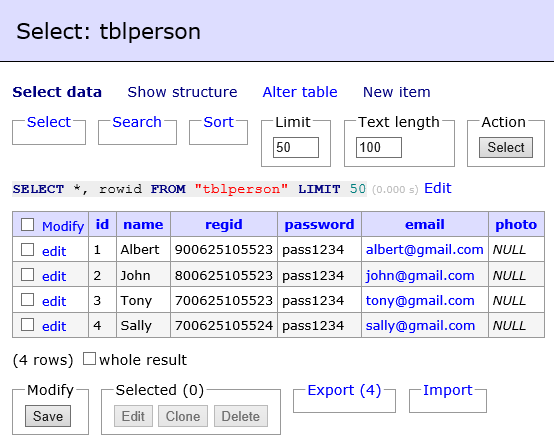The width and height of the screenshot is (554, 443).
Task: Click the Limit input field
Action: [x=296, y=147]
